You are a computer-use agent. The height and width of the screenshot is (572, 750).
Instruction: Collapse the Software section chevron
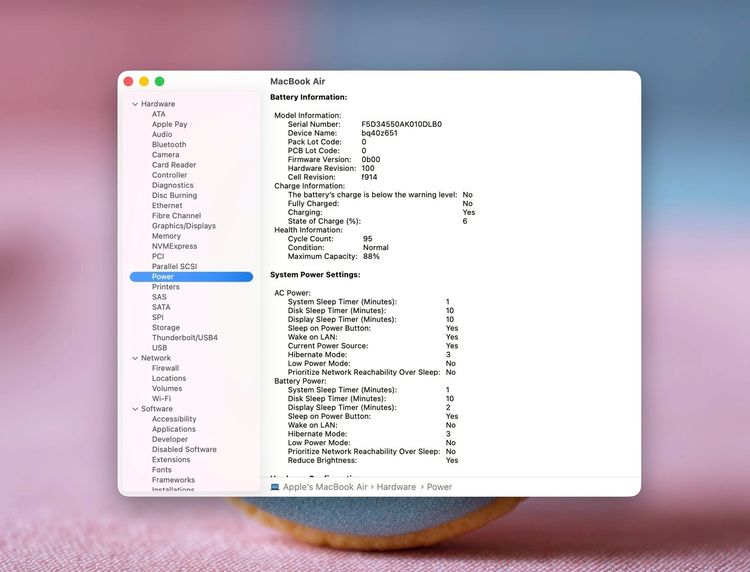[135, 409]
